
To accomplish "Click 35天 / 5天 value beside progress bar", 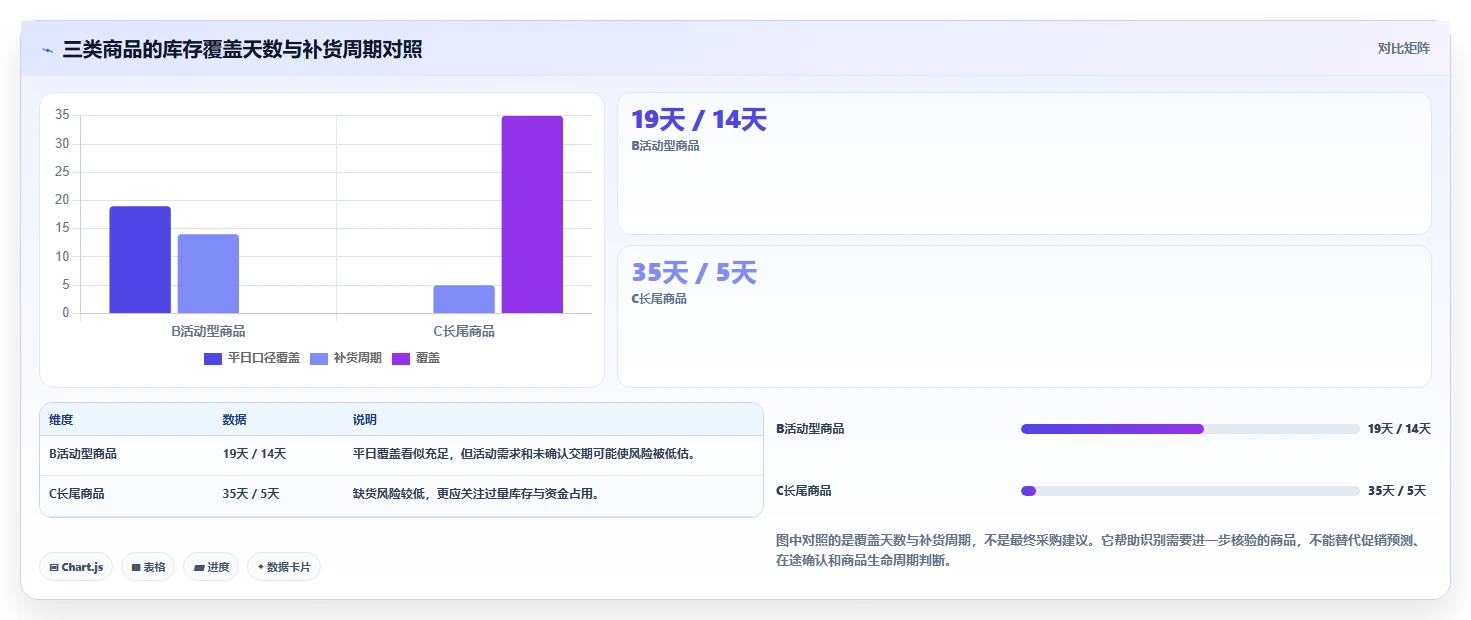I will click(x=1396, y=491).
